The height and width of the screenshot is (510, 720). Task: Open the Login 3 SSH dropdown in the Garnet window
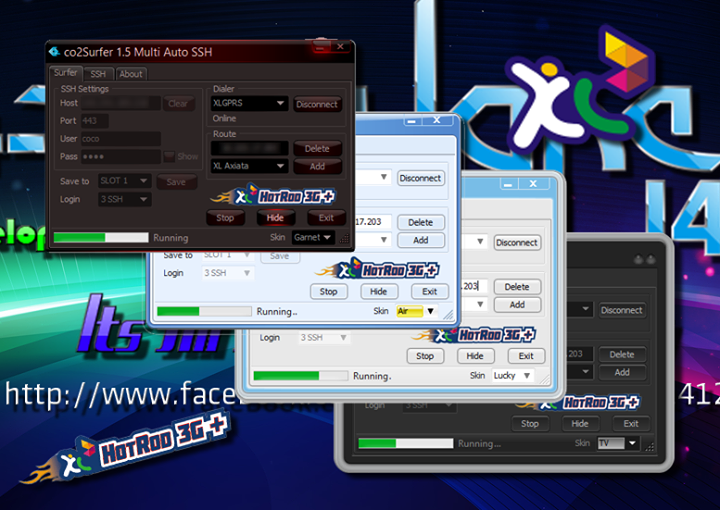(x=124, y=199)
